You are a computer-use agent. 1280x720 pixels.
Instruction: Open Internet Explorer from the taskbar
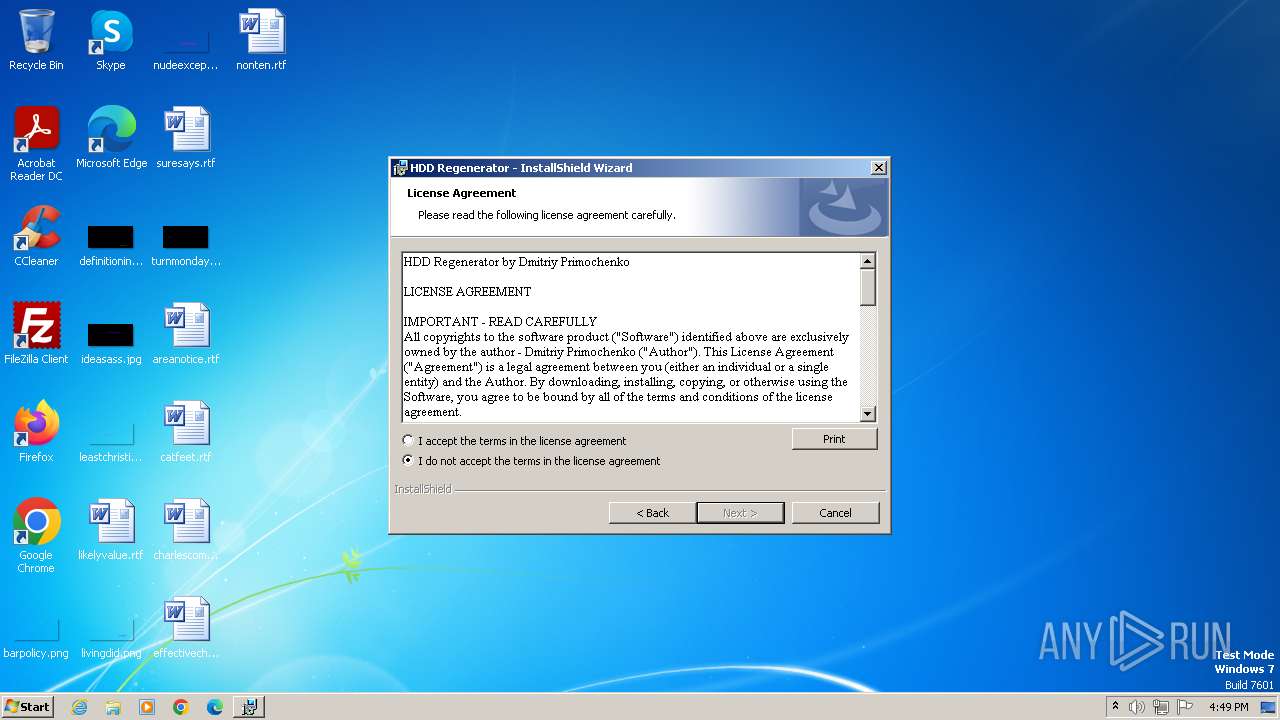coord(79,707)
